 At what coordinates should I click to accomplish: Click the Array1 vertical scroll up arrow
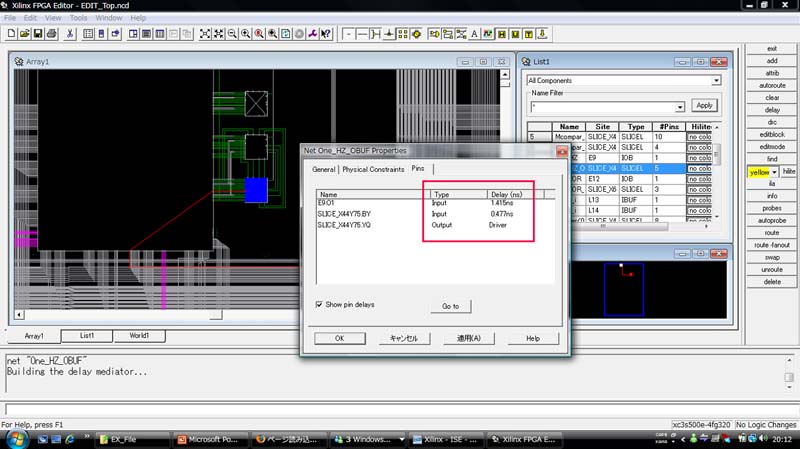coord(505,74)
